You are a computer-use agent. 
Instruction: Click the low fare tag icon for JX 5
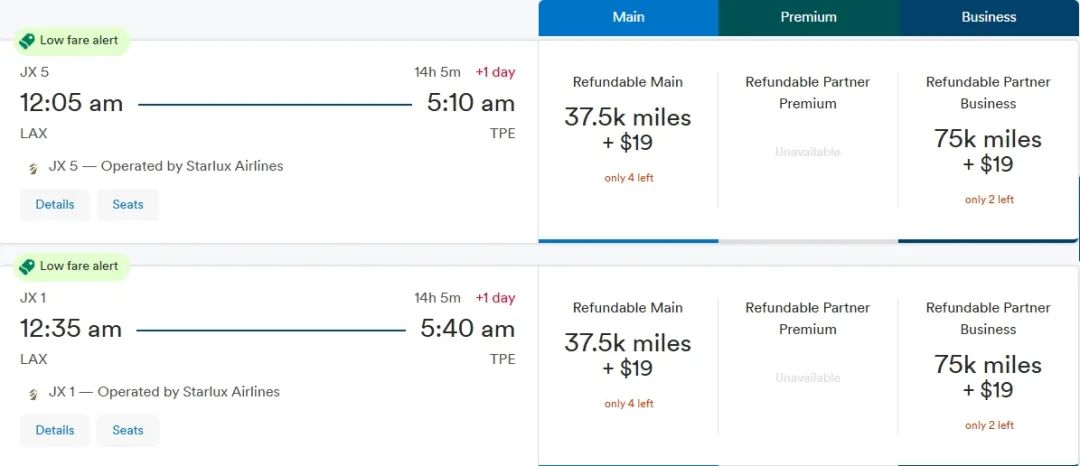28,41
